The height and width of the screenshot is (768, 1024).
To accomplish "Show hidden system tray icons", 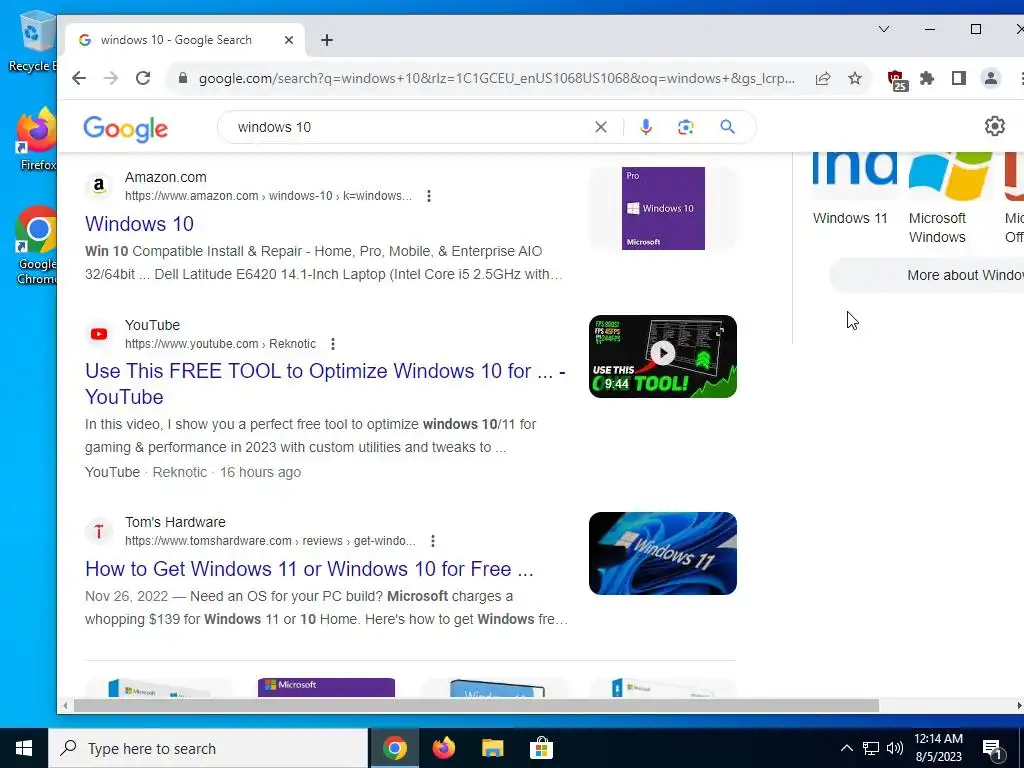I will pos(846,748).
